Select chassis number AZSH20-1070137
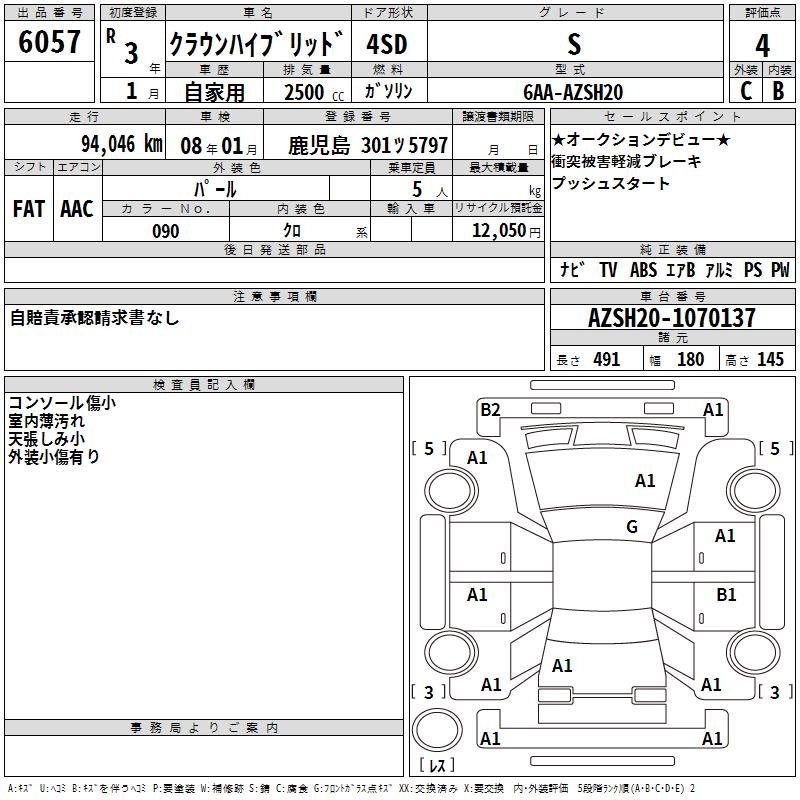This screenshot has width=800, height=800. pos(672,317)
